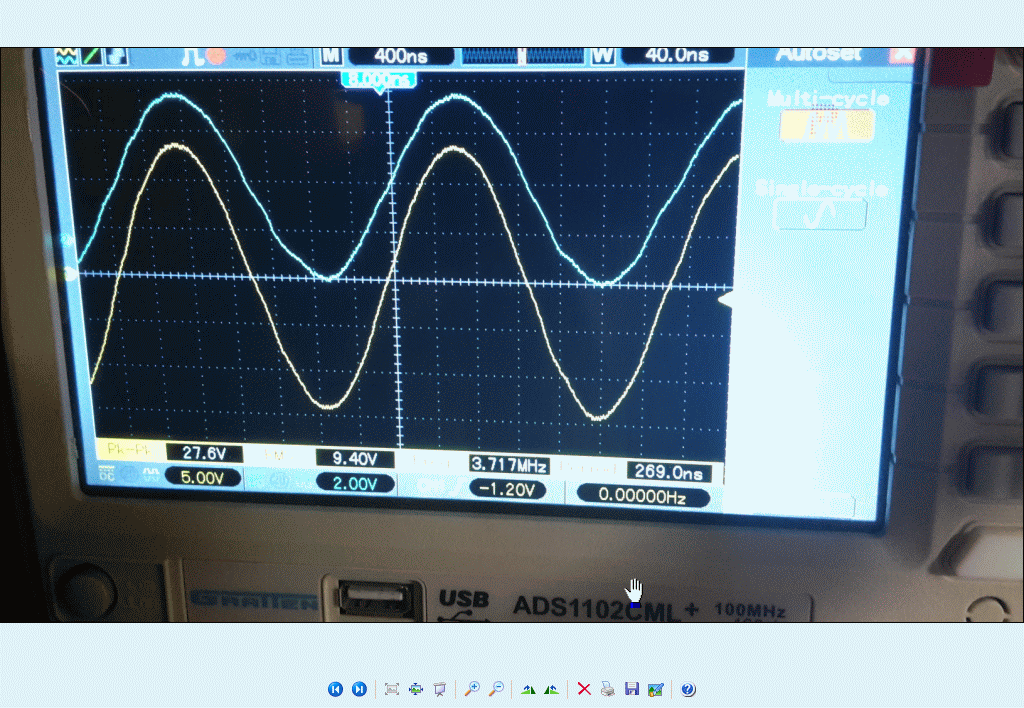
Task: Go to the next image
Action: tap(359, 689)
